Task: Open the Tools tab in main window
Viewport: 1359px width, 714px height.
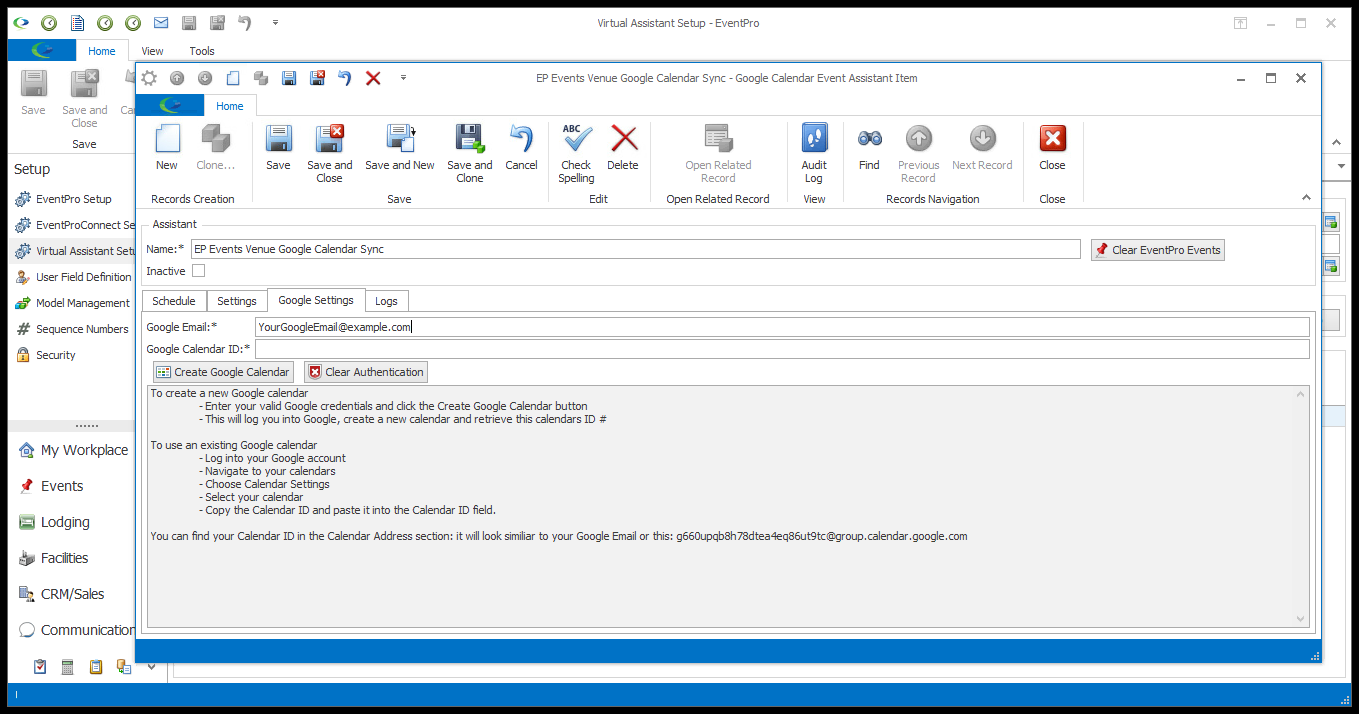Action: point(202,51)
